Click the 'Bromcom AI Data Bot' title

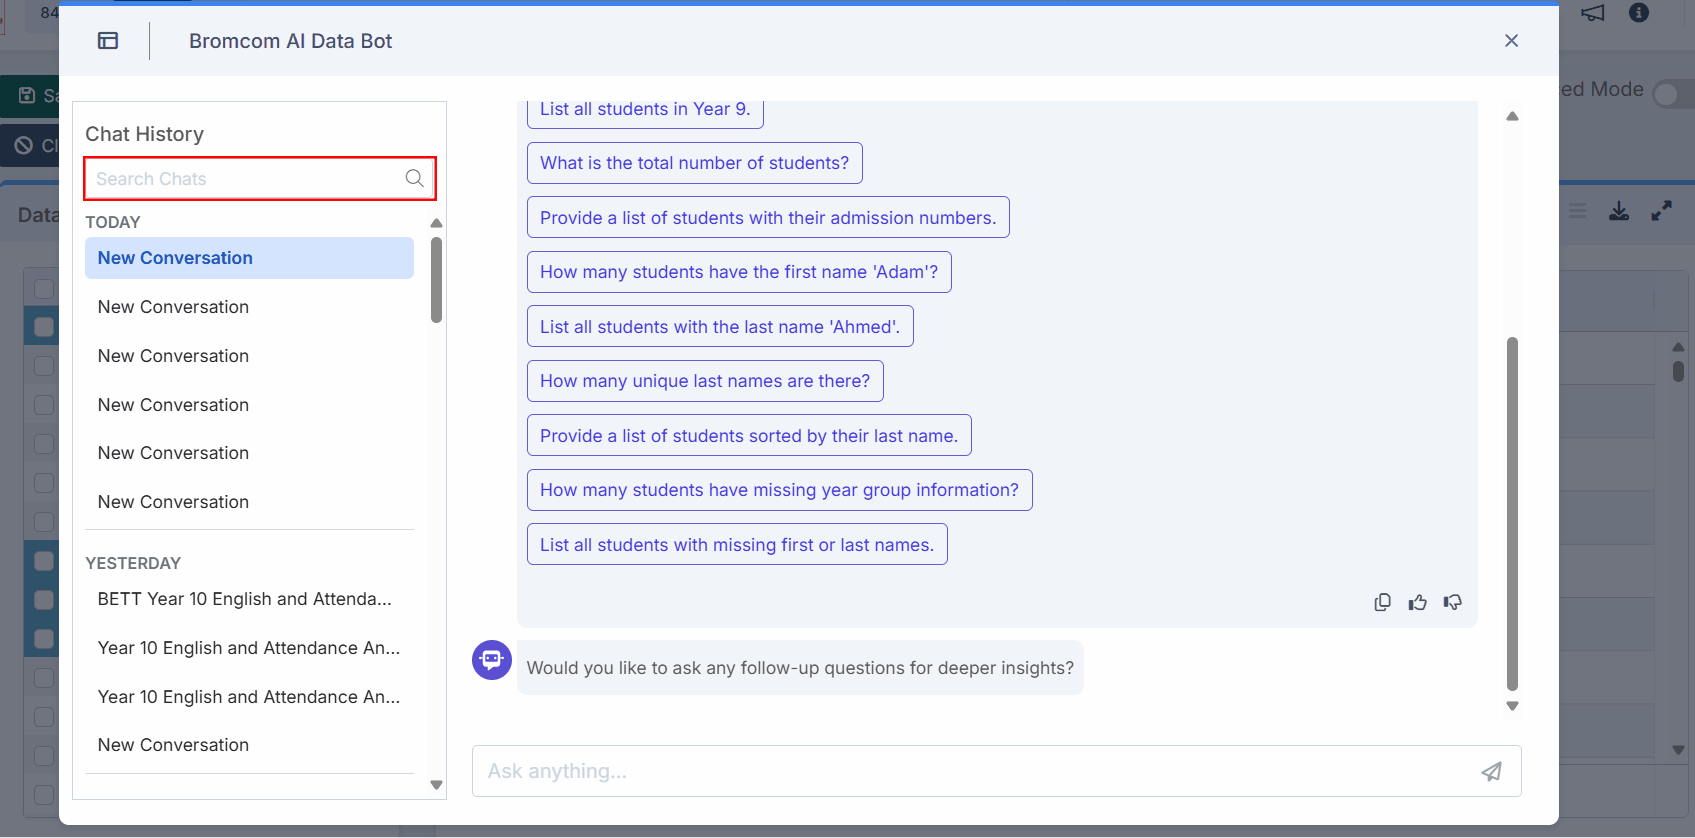[290, 41]
